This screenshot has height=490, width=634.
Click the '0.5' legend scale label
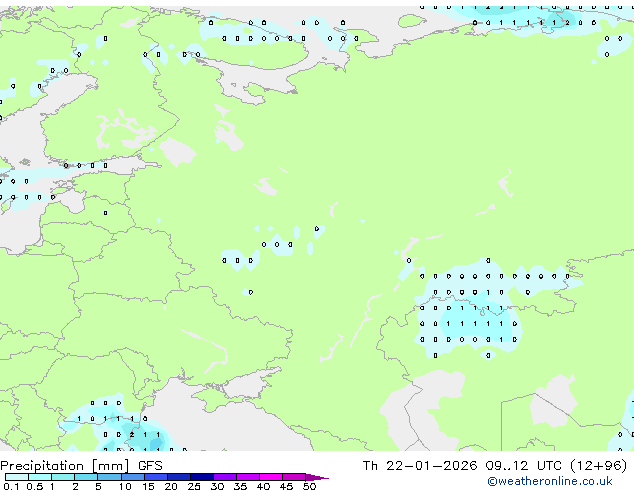point(35,486)
